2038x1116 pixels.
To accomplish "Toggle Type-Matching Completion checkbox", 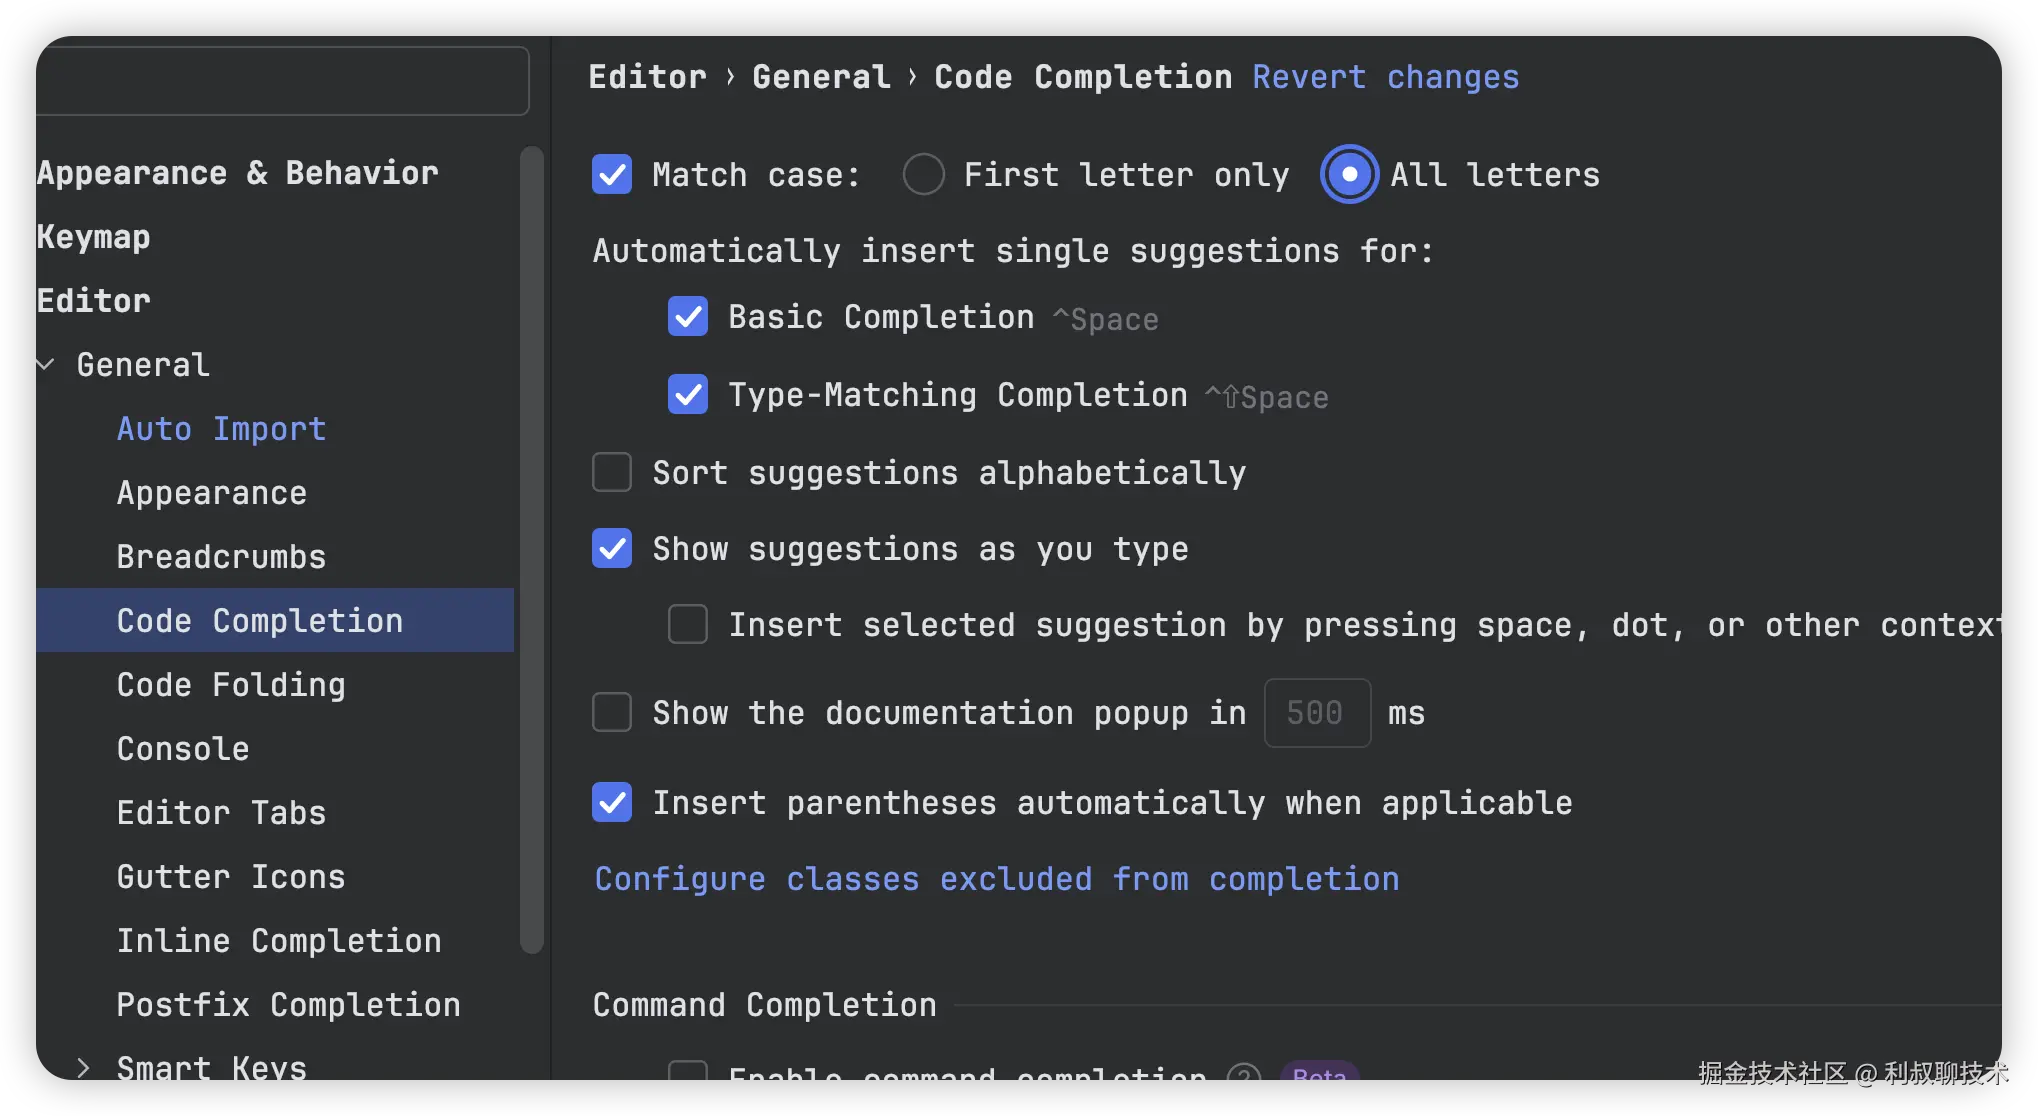I will (x=688, y=395).
